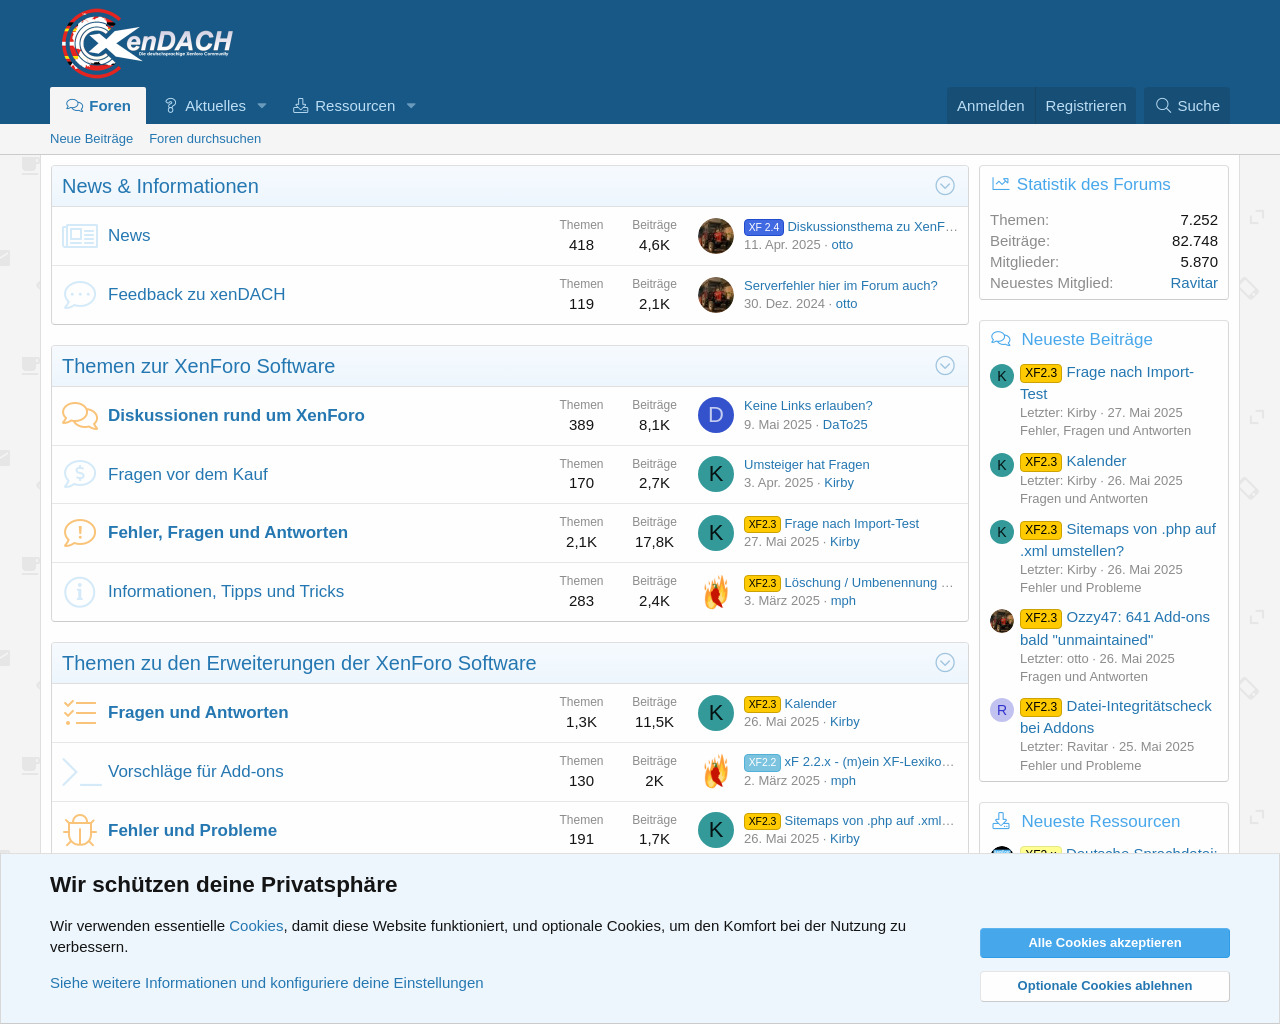This screenshot has width=1280, height=1024.
Task: Open mph's flame avatar in Vorschläge row
Action: click(716, 771)
